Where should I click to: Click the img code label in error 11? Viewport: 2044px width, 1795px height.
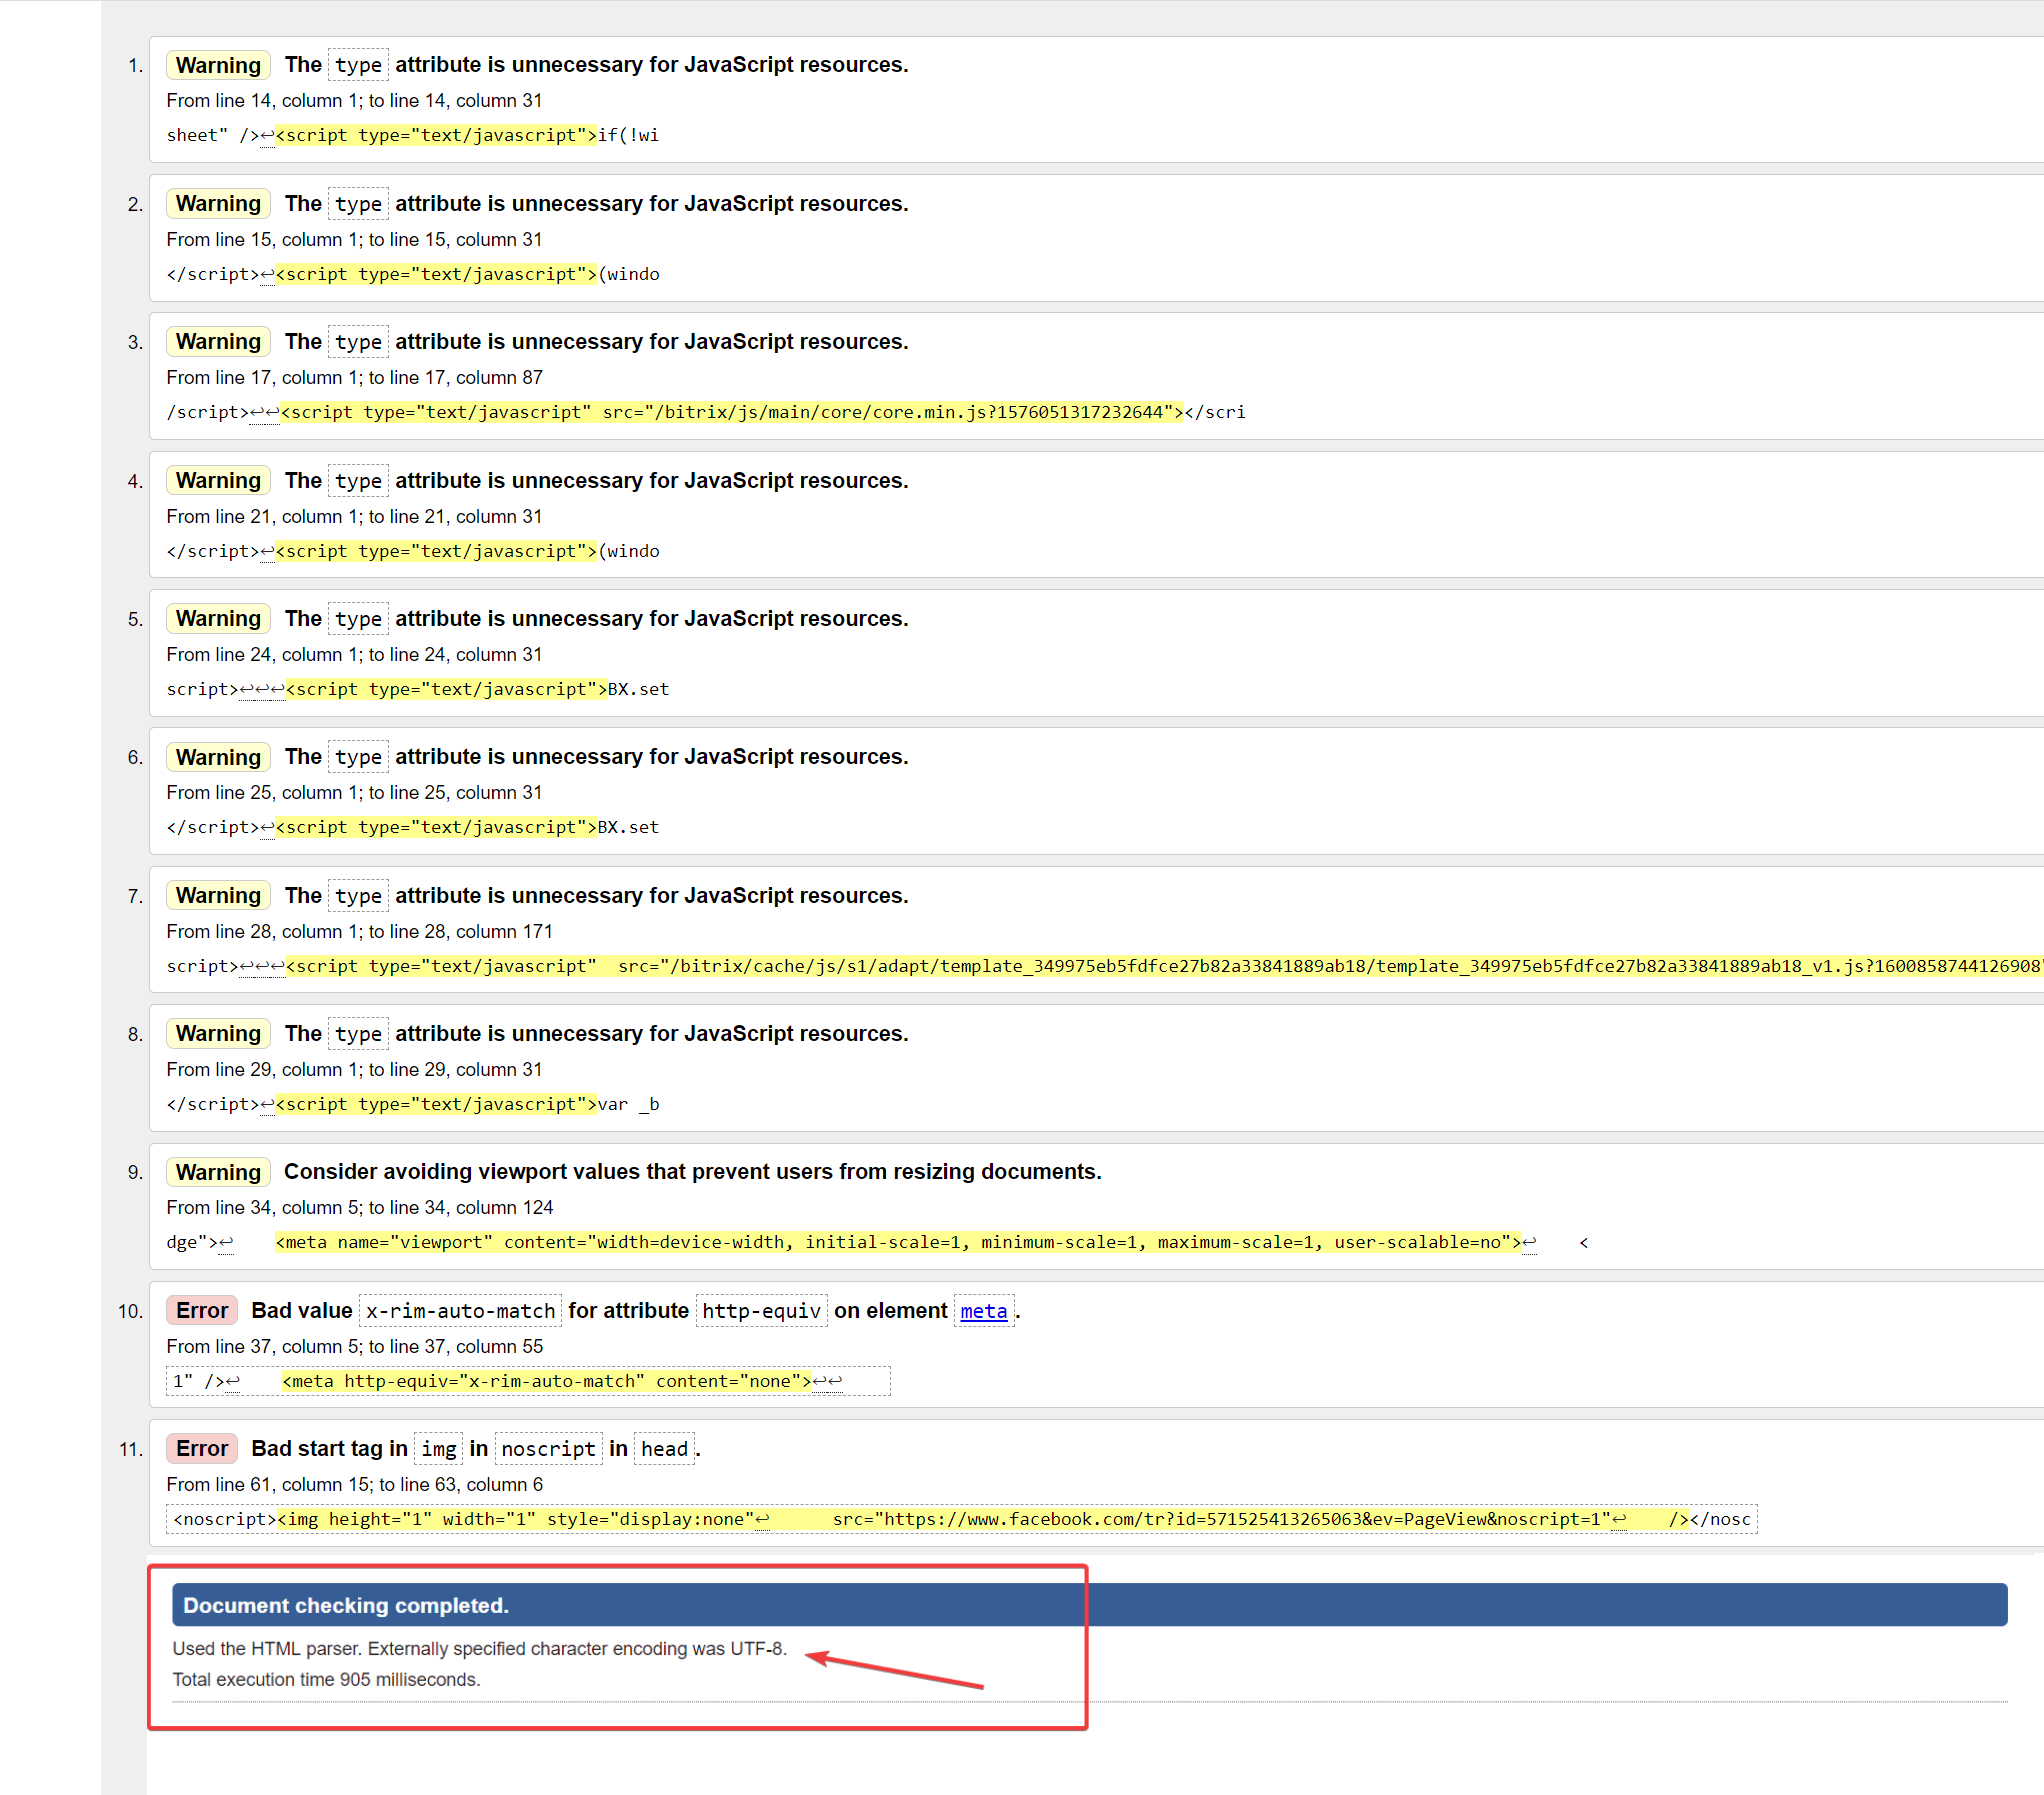[x=438, y=1449]
